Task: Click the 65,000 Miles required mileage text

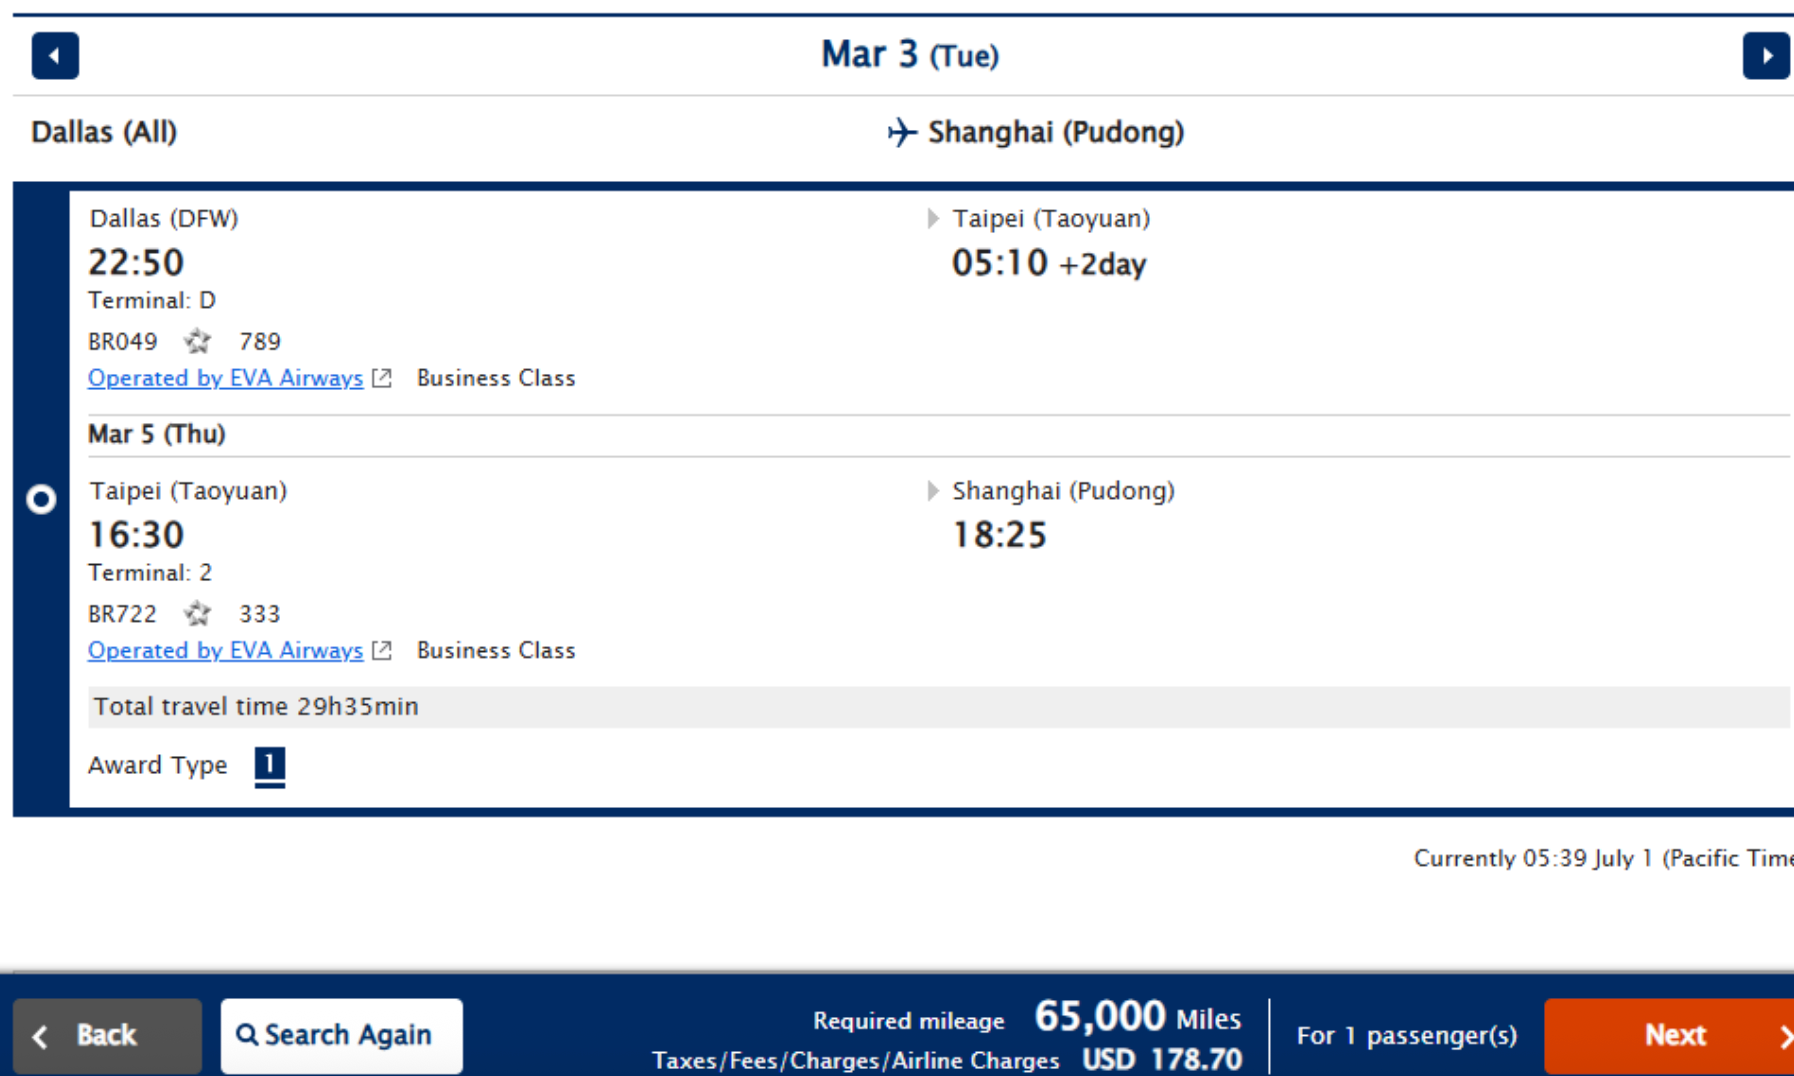Action: pyautogui.click(x=1138, y=1017)
